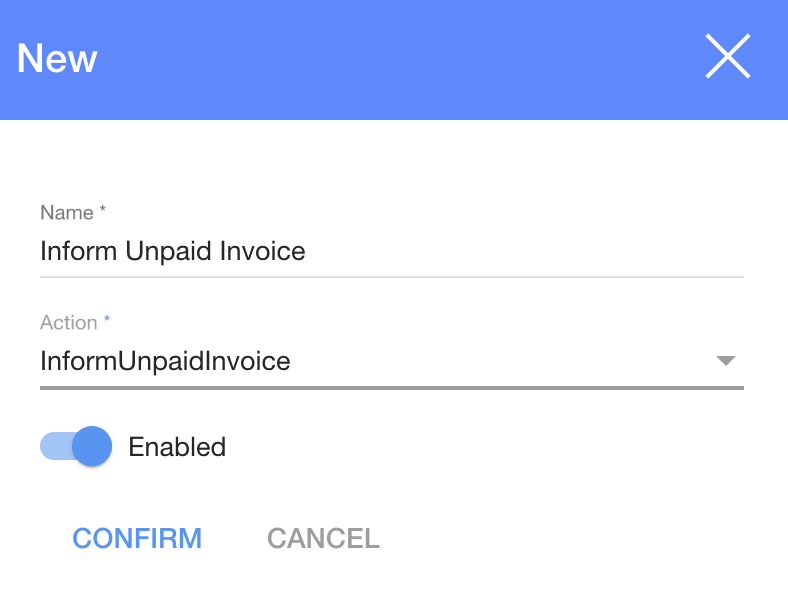The image size is (788, 598).
Task: Click the underline beneath the Action field
Action: tap(390, 386)
